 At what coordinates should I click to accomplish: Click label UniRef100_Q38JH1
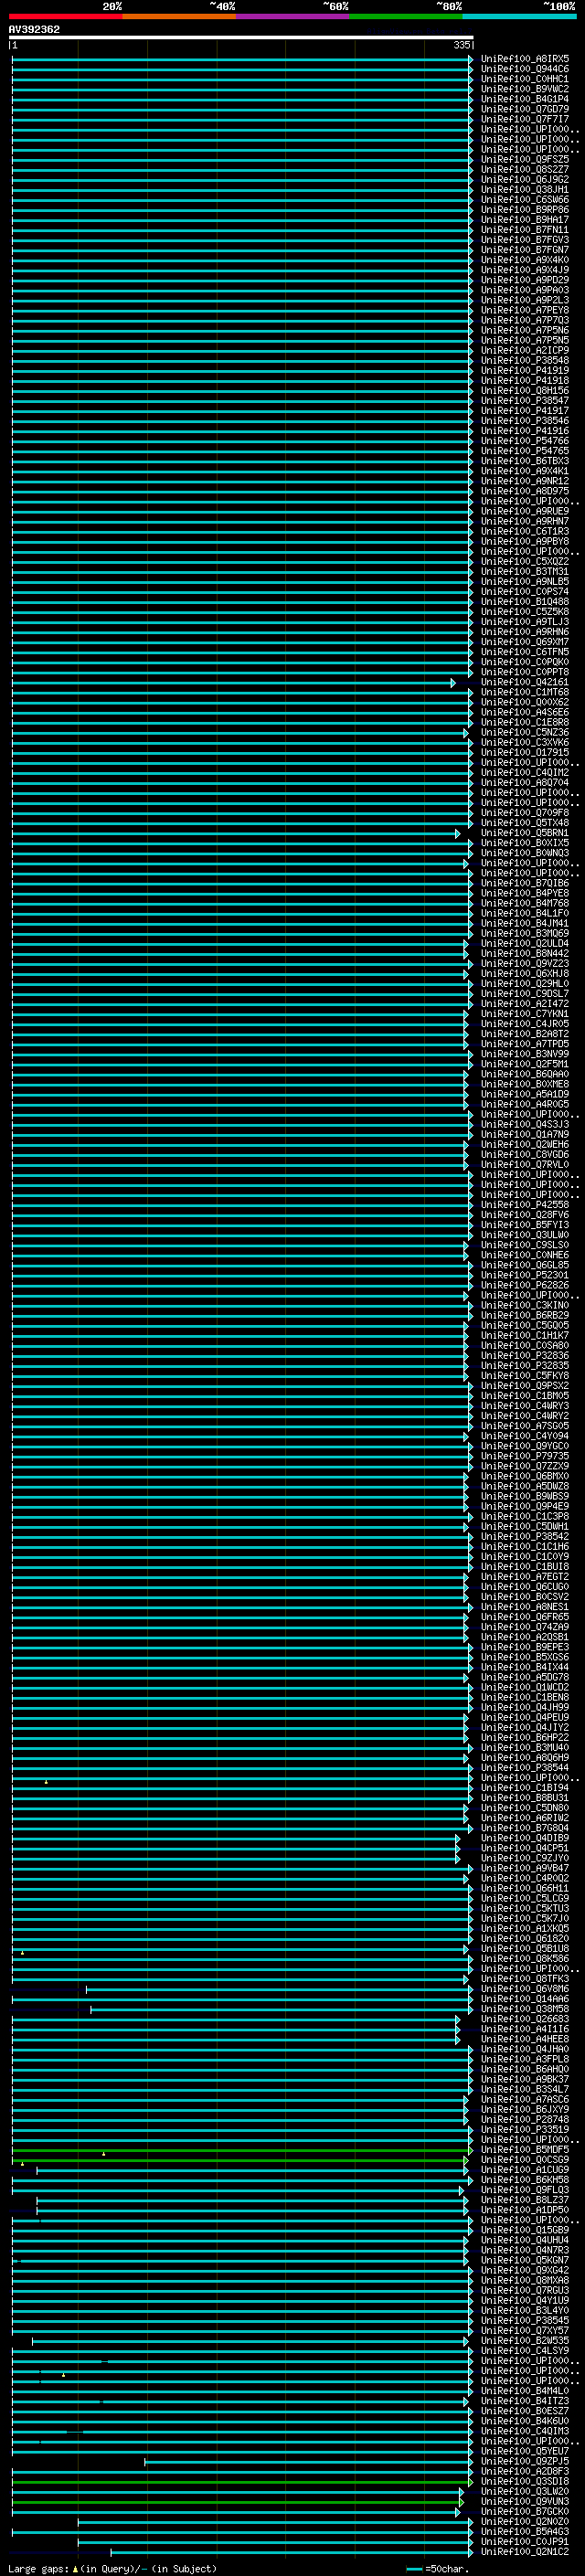click(x=525, y=190)
